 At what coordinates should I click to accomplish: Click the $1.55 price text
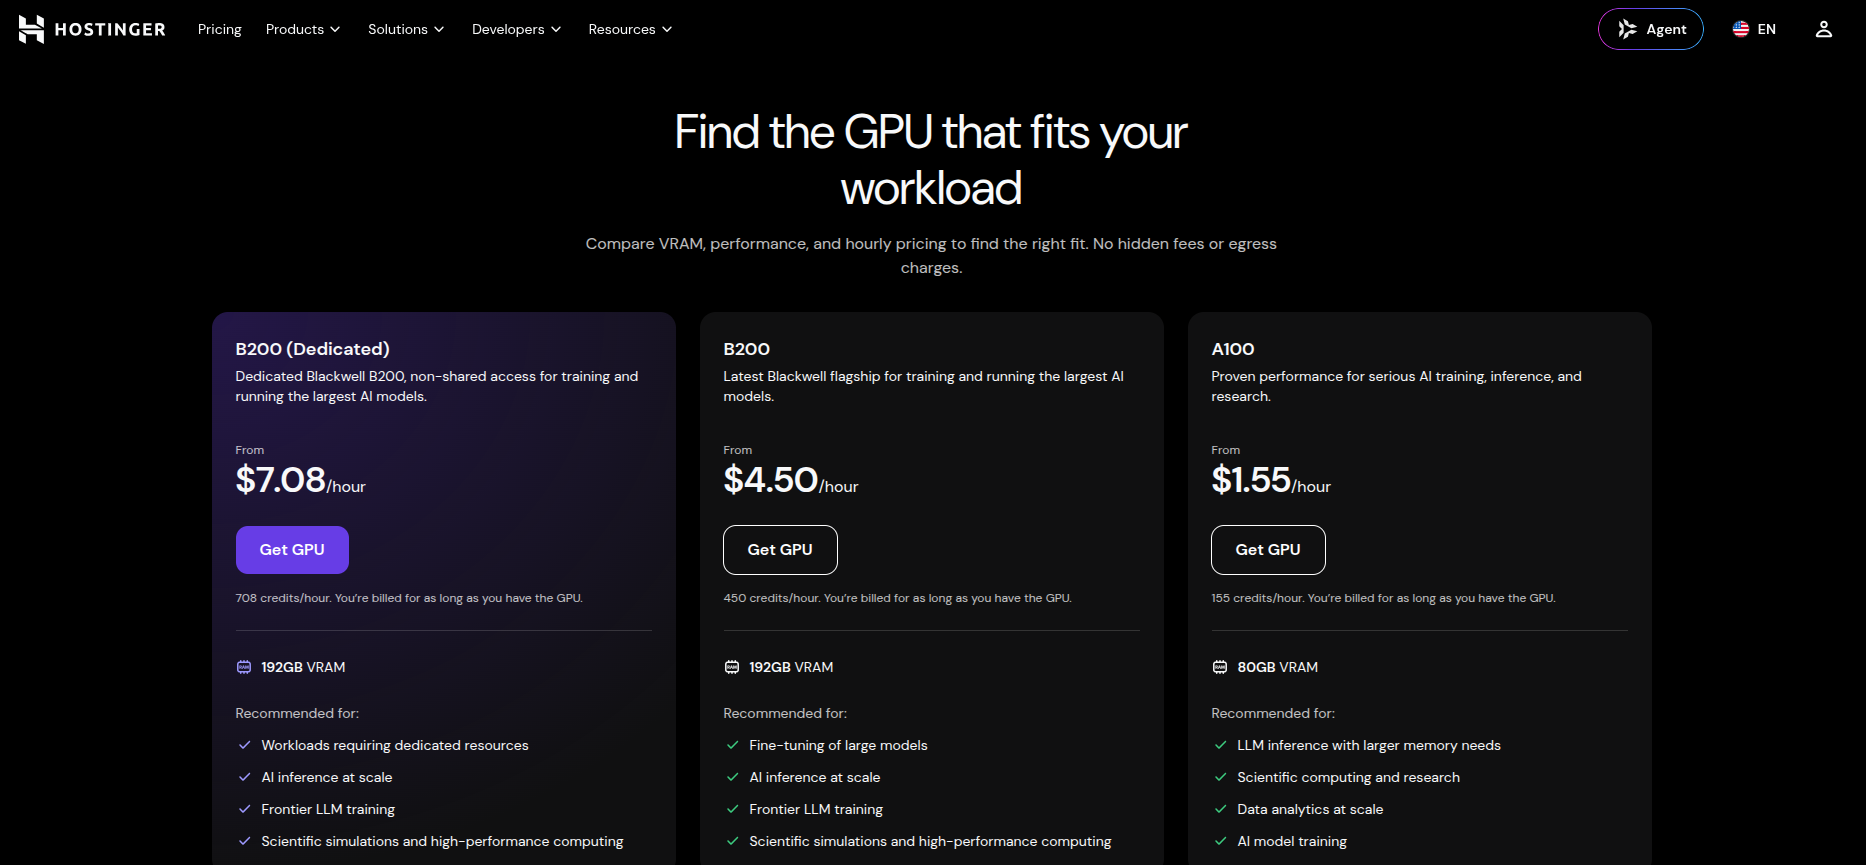[1251, 480]
